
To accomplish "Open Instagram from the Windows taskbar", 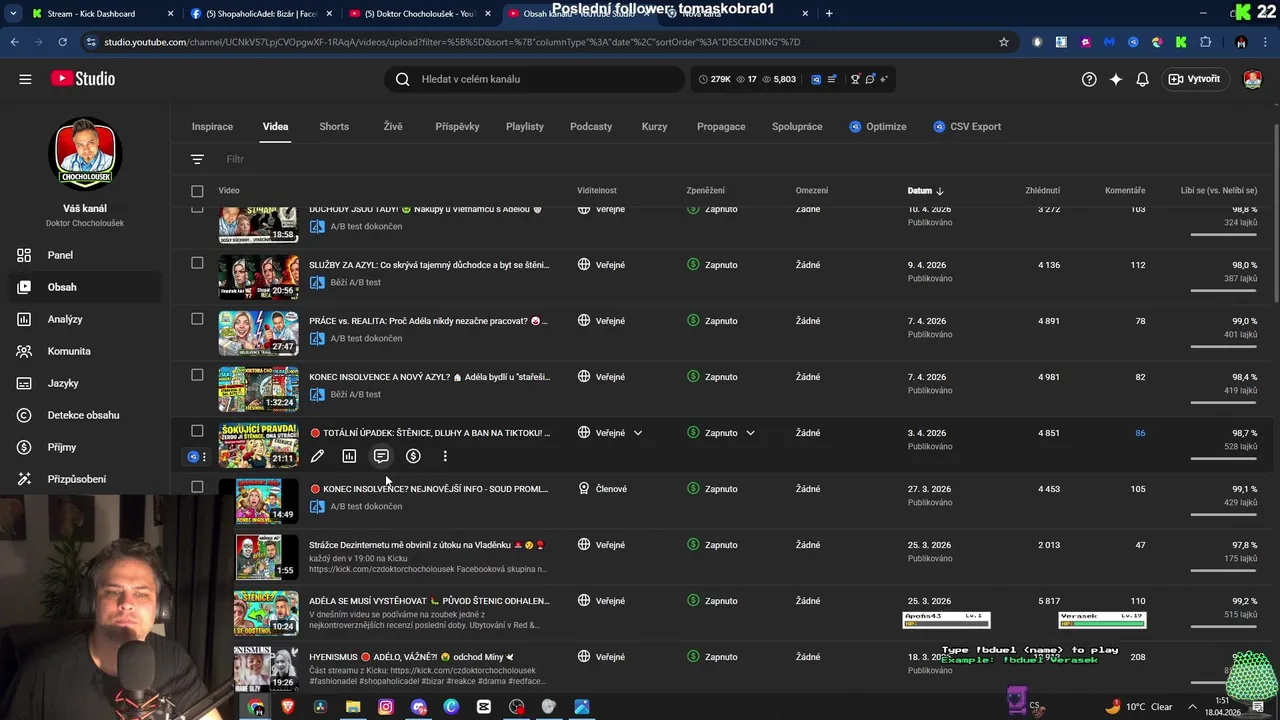I will (386, 707).
